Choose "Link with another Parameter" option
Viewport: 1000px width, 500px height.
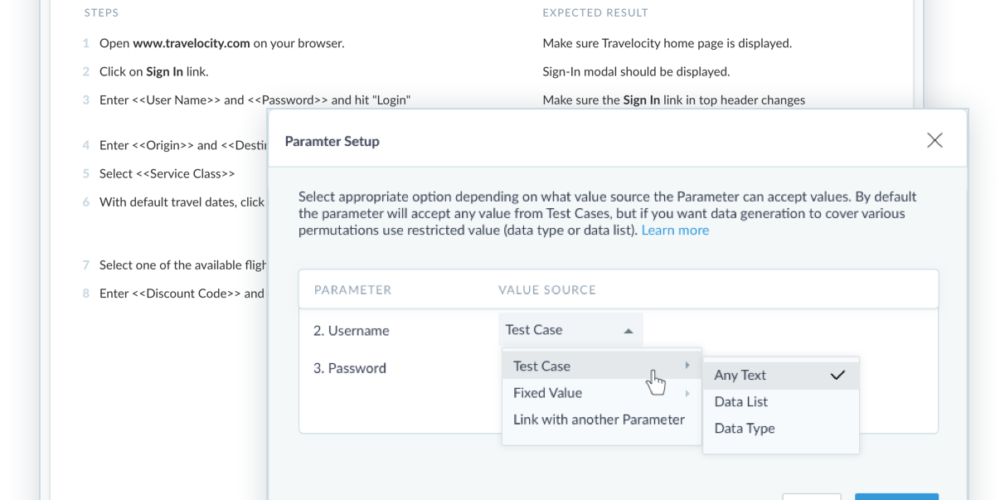pos(599,420)
